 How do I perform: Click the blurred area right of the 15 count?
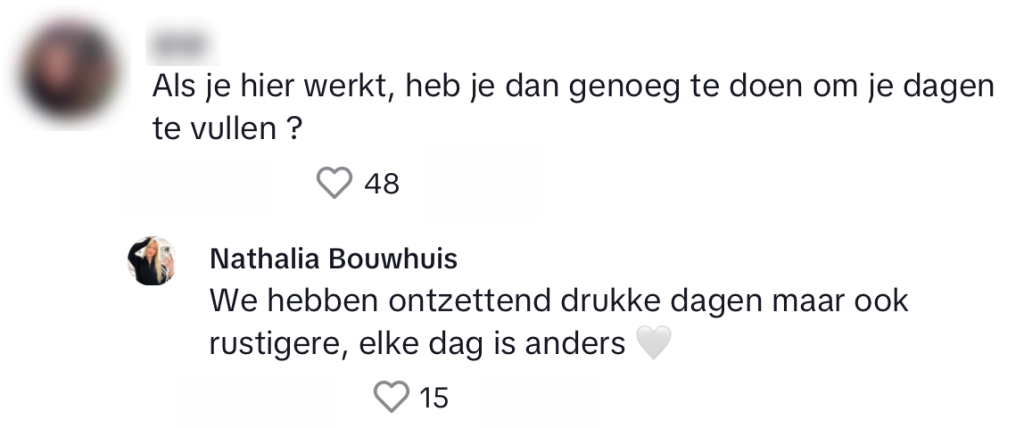(x=539, y=399)
